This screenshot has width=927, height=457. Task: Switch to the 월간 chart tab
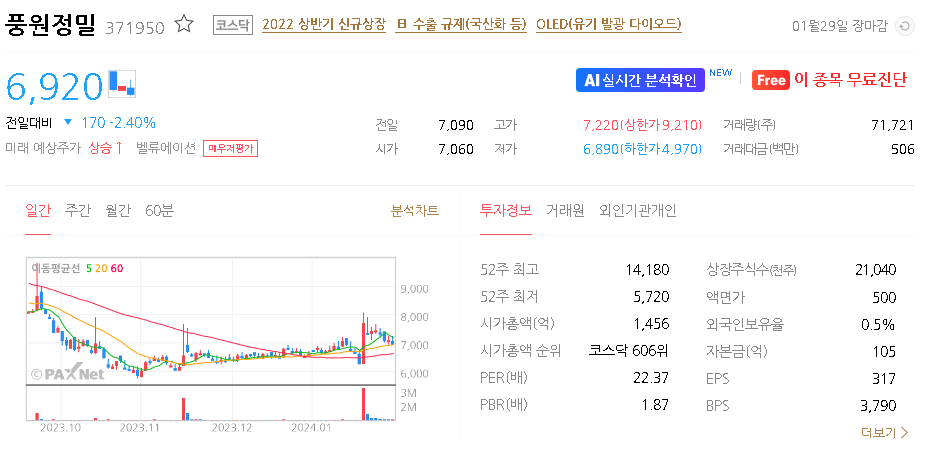(118, 210)
